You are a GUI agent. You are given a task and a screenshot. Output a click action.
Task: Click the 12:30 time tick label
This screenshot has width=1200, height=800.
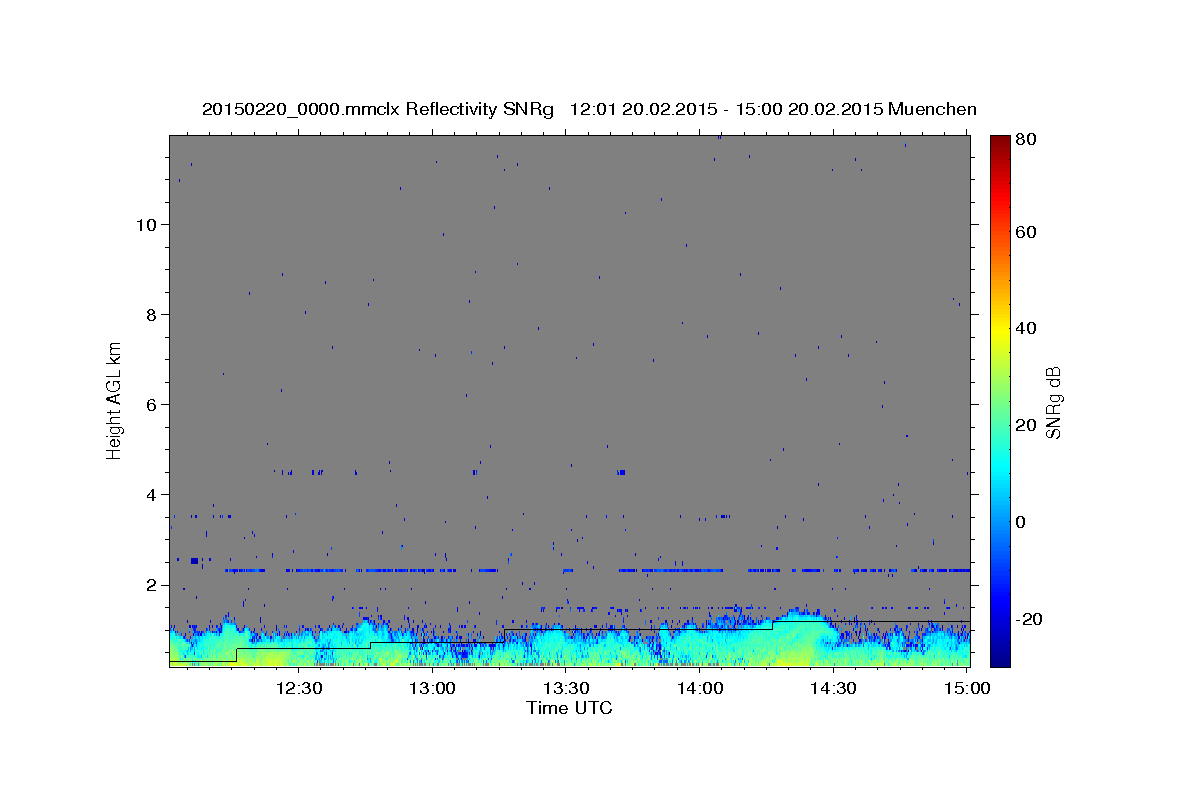coord(299,688)
